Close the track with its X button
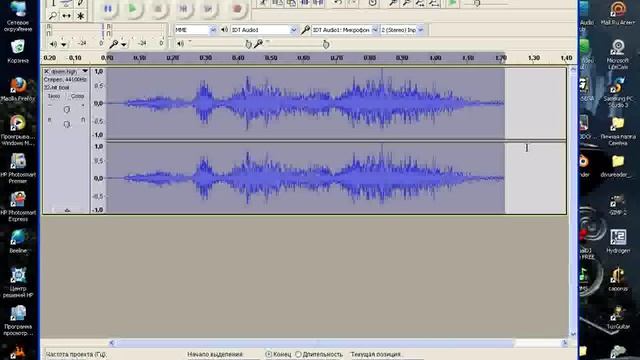 point(46,71)
